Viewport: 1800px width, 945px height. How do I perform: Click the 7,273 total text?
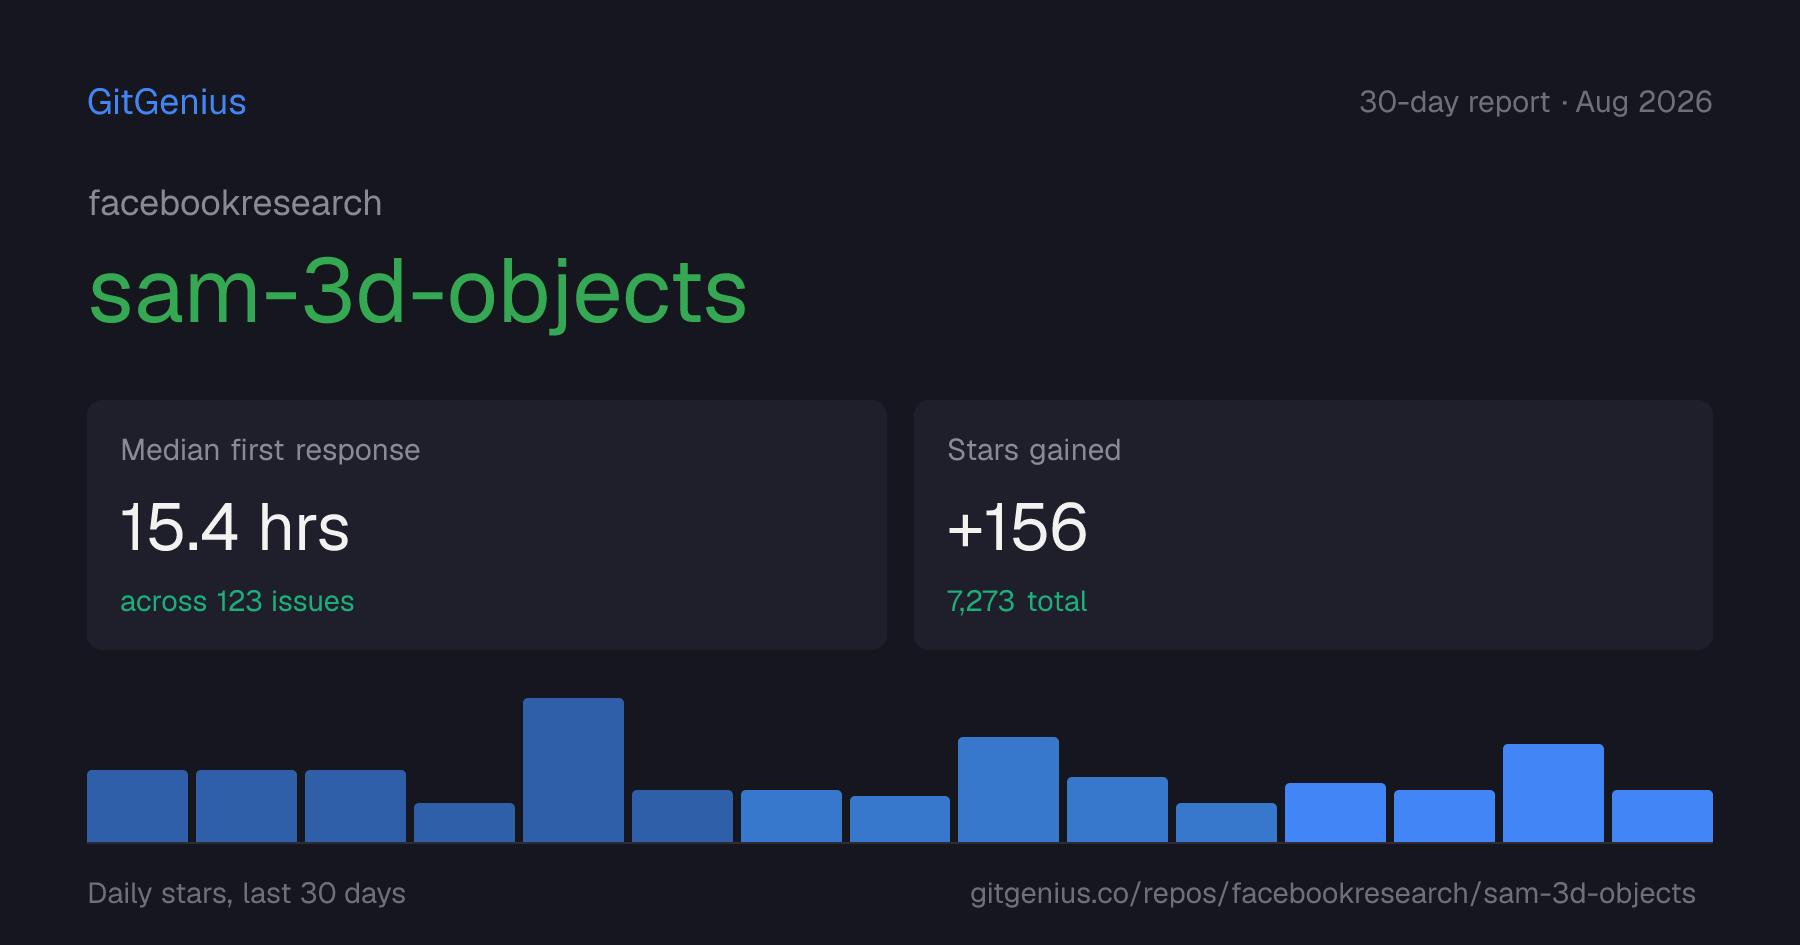pyautogui.click(x=1017, y=601)
